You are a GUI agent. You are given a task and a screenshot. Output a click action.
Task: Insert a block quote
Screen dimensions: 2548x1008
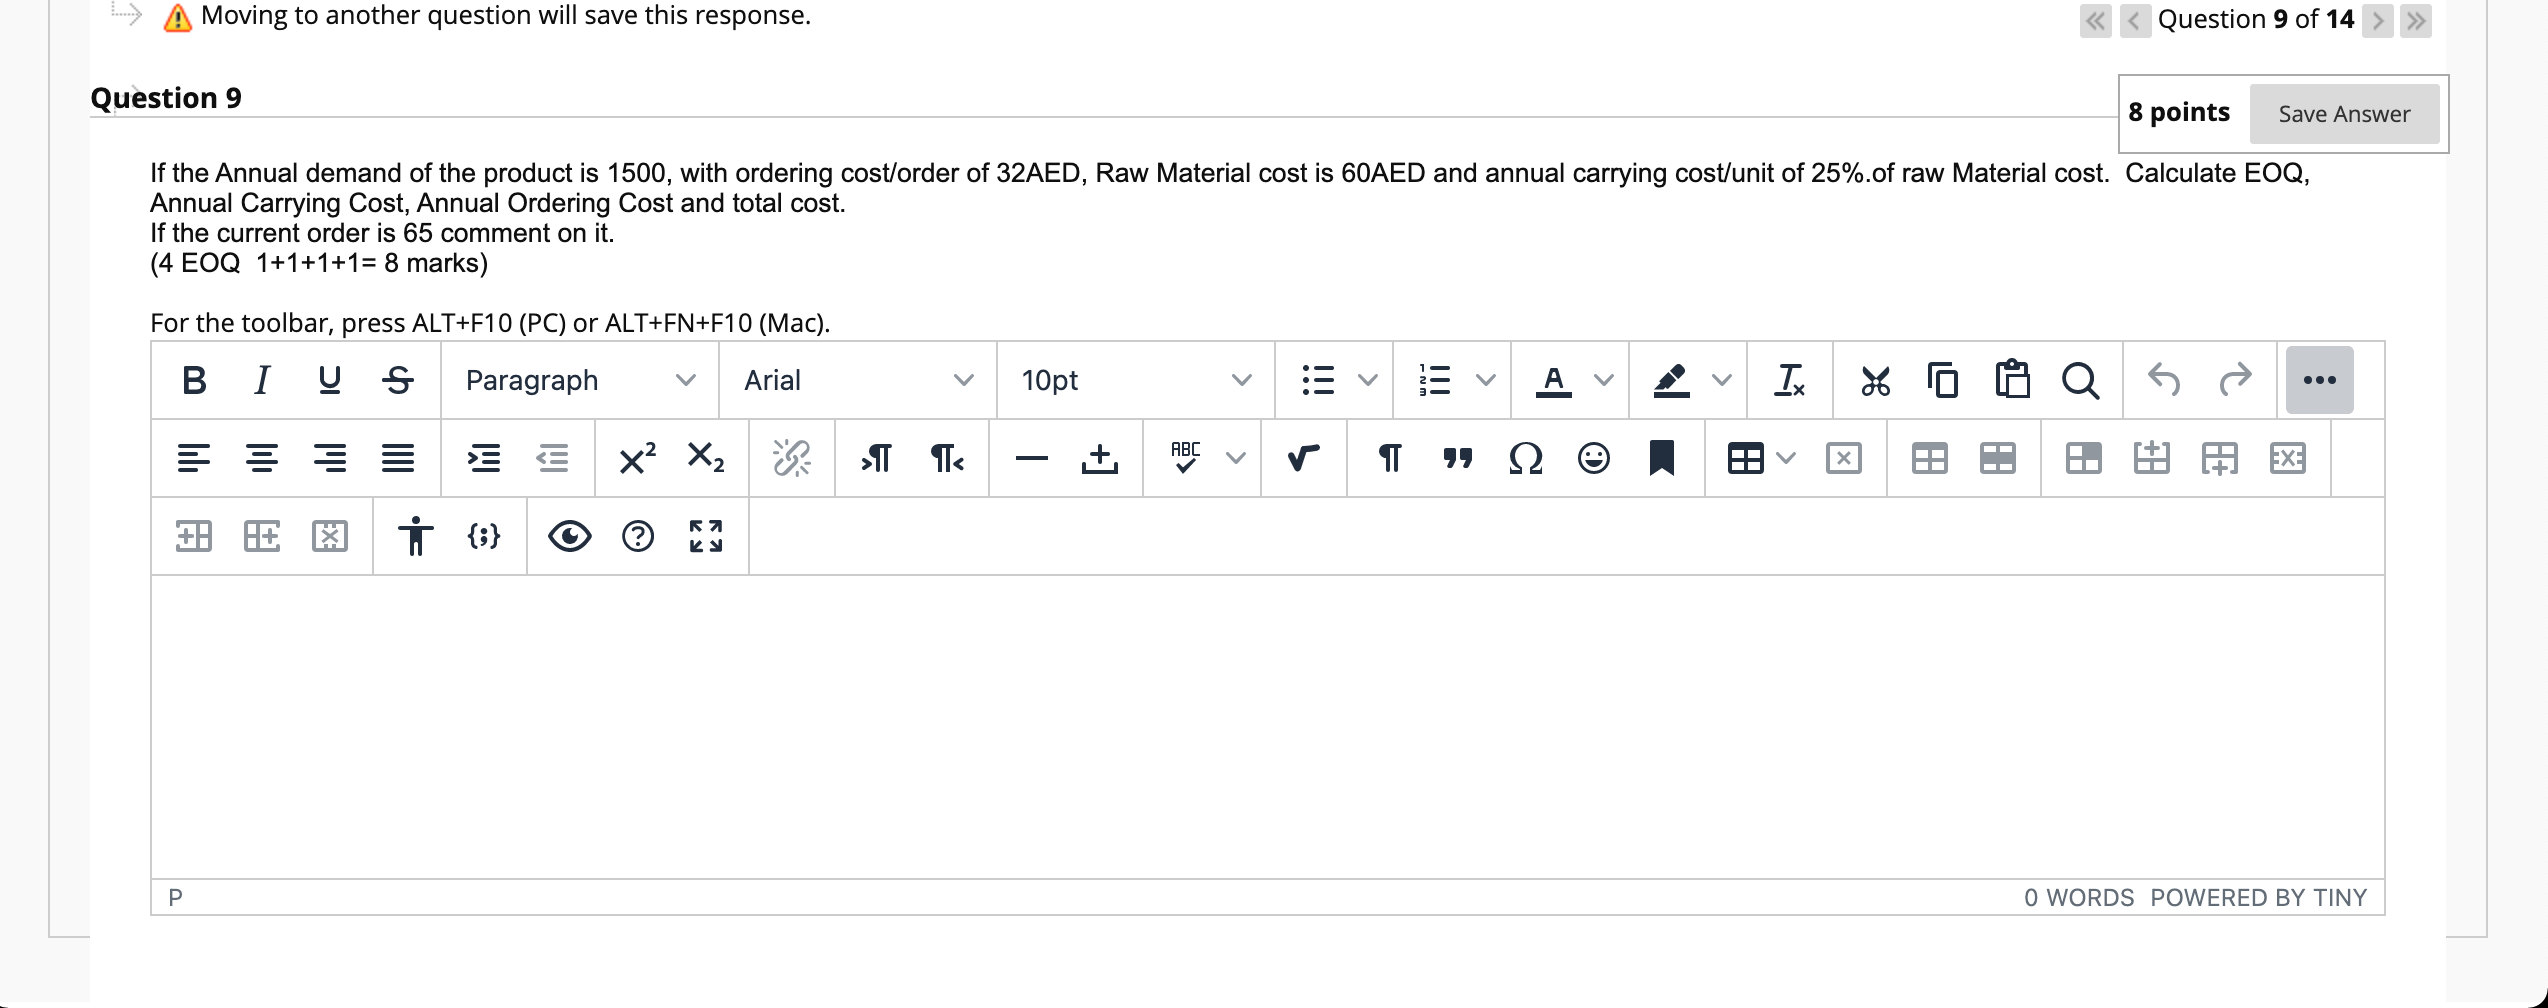(x=1458, y=458)
